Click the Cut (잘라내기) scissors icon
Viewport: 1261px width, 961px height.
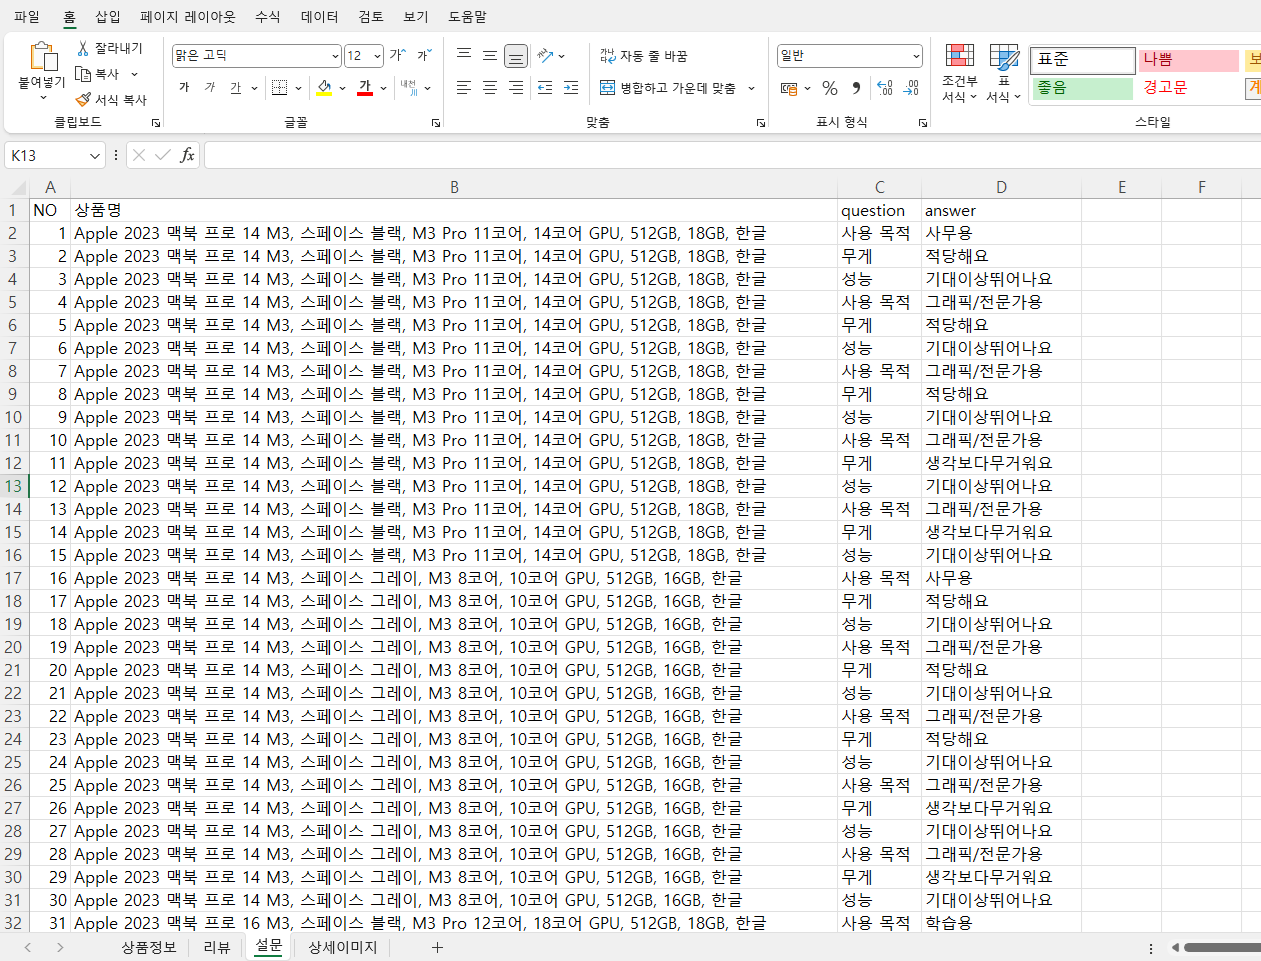click(x=83, y=48)
